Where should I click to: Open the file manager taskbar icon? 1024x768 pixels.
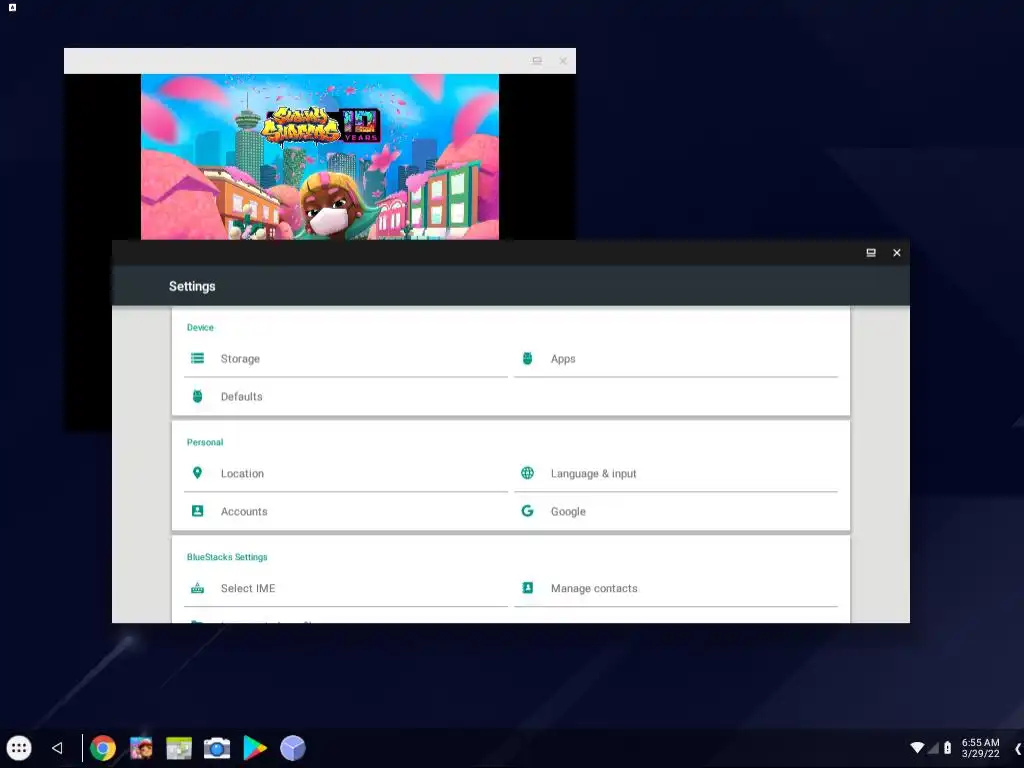pyautogui.click(x=179, y=748)
